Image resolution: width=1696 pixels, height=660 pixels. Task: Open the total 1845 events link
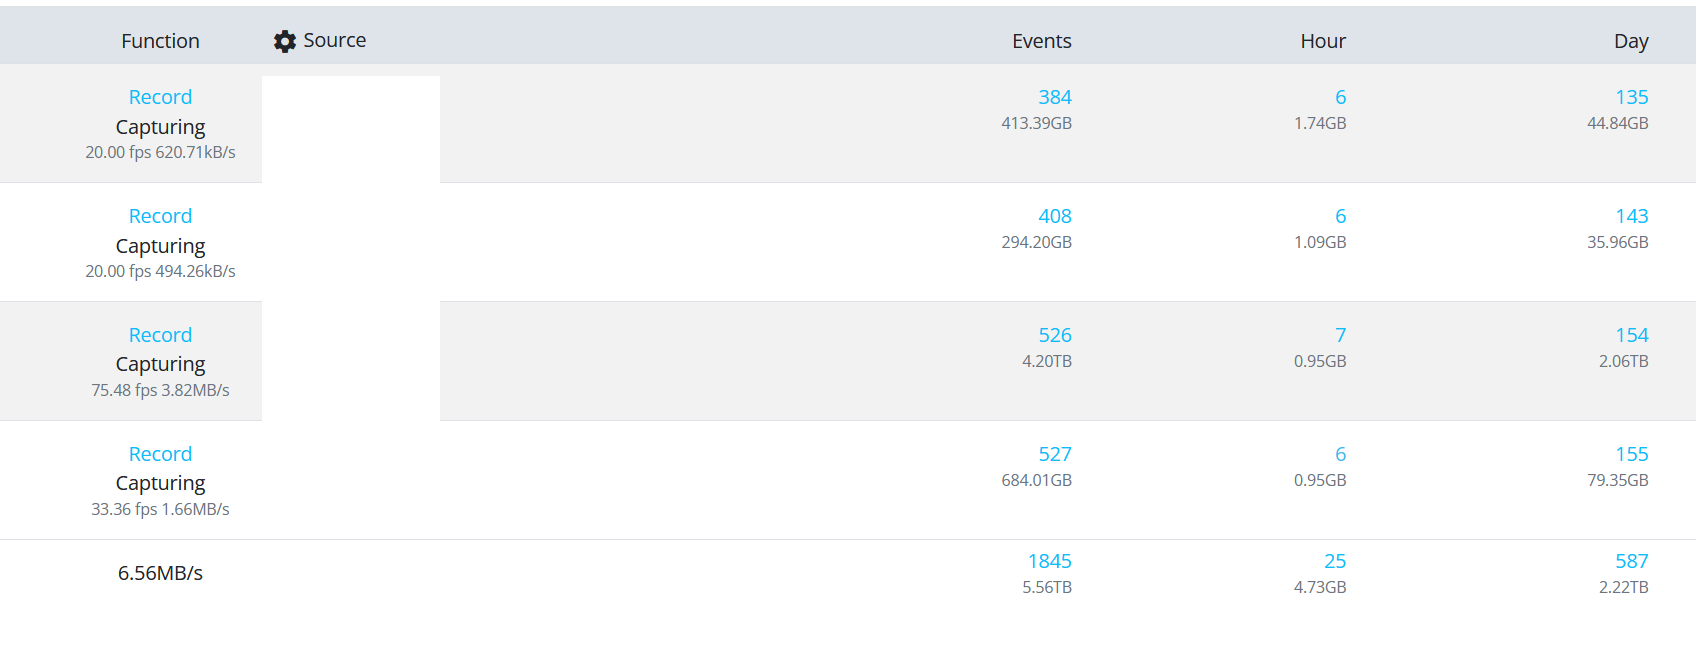(1049, 561)
